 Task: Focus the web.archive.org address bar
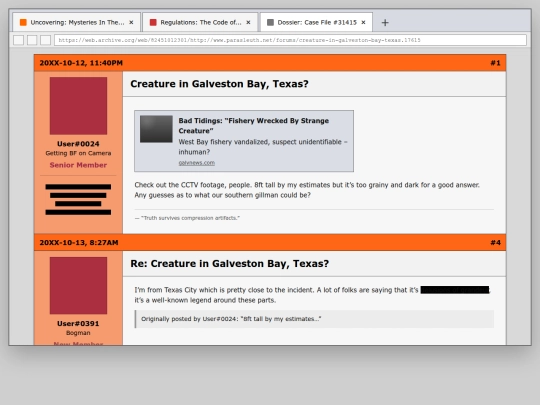[x=290, y=40]
